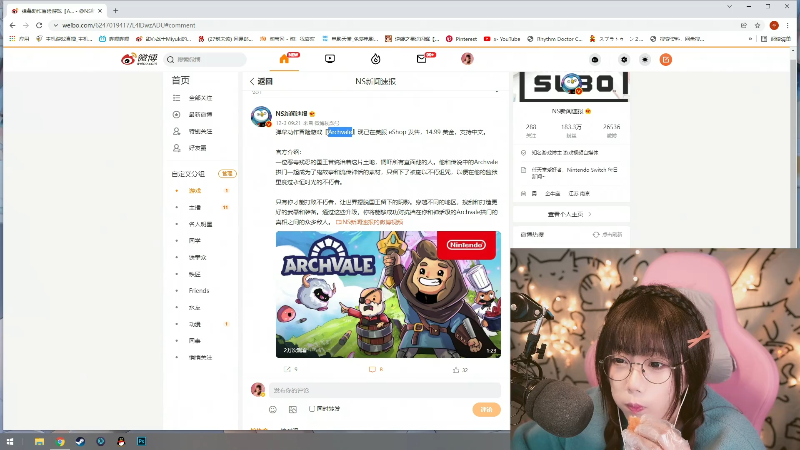Open the settings gear icon in Weibo header
This screenshot has width=800, height=450.
pyautogui.click(x=624, y=60)
